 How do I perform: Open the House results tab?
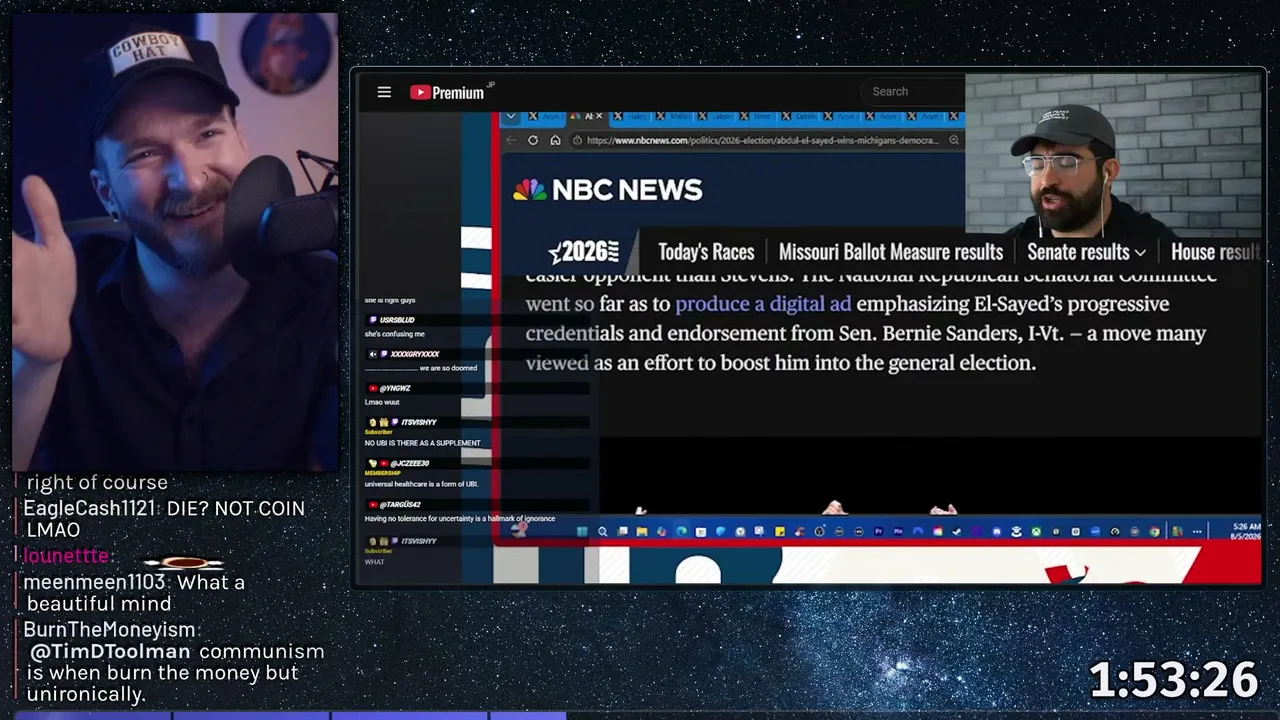1215,252
